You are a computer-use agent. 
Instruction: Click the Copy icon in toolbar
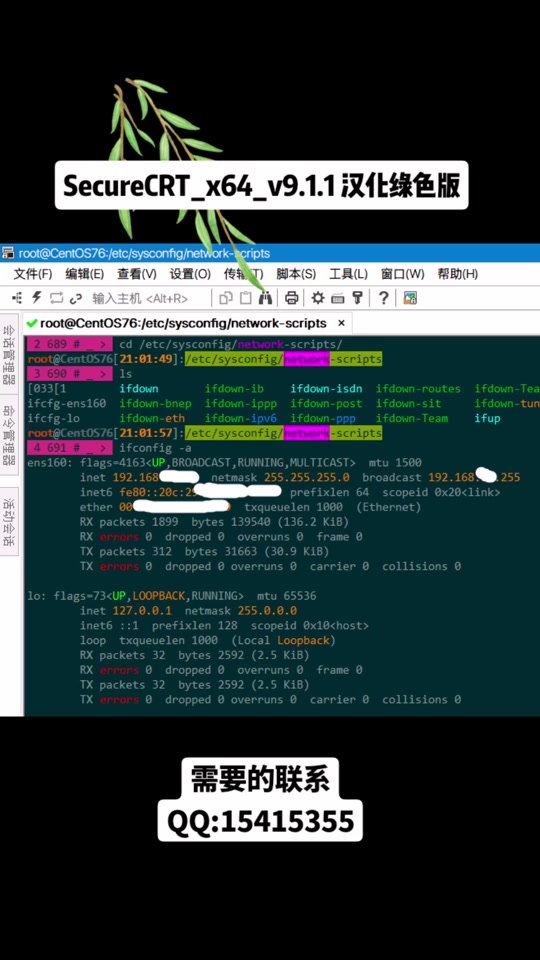click(x=226, y=298)
